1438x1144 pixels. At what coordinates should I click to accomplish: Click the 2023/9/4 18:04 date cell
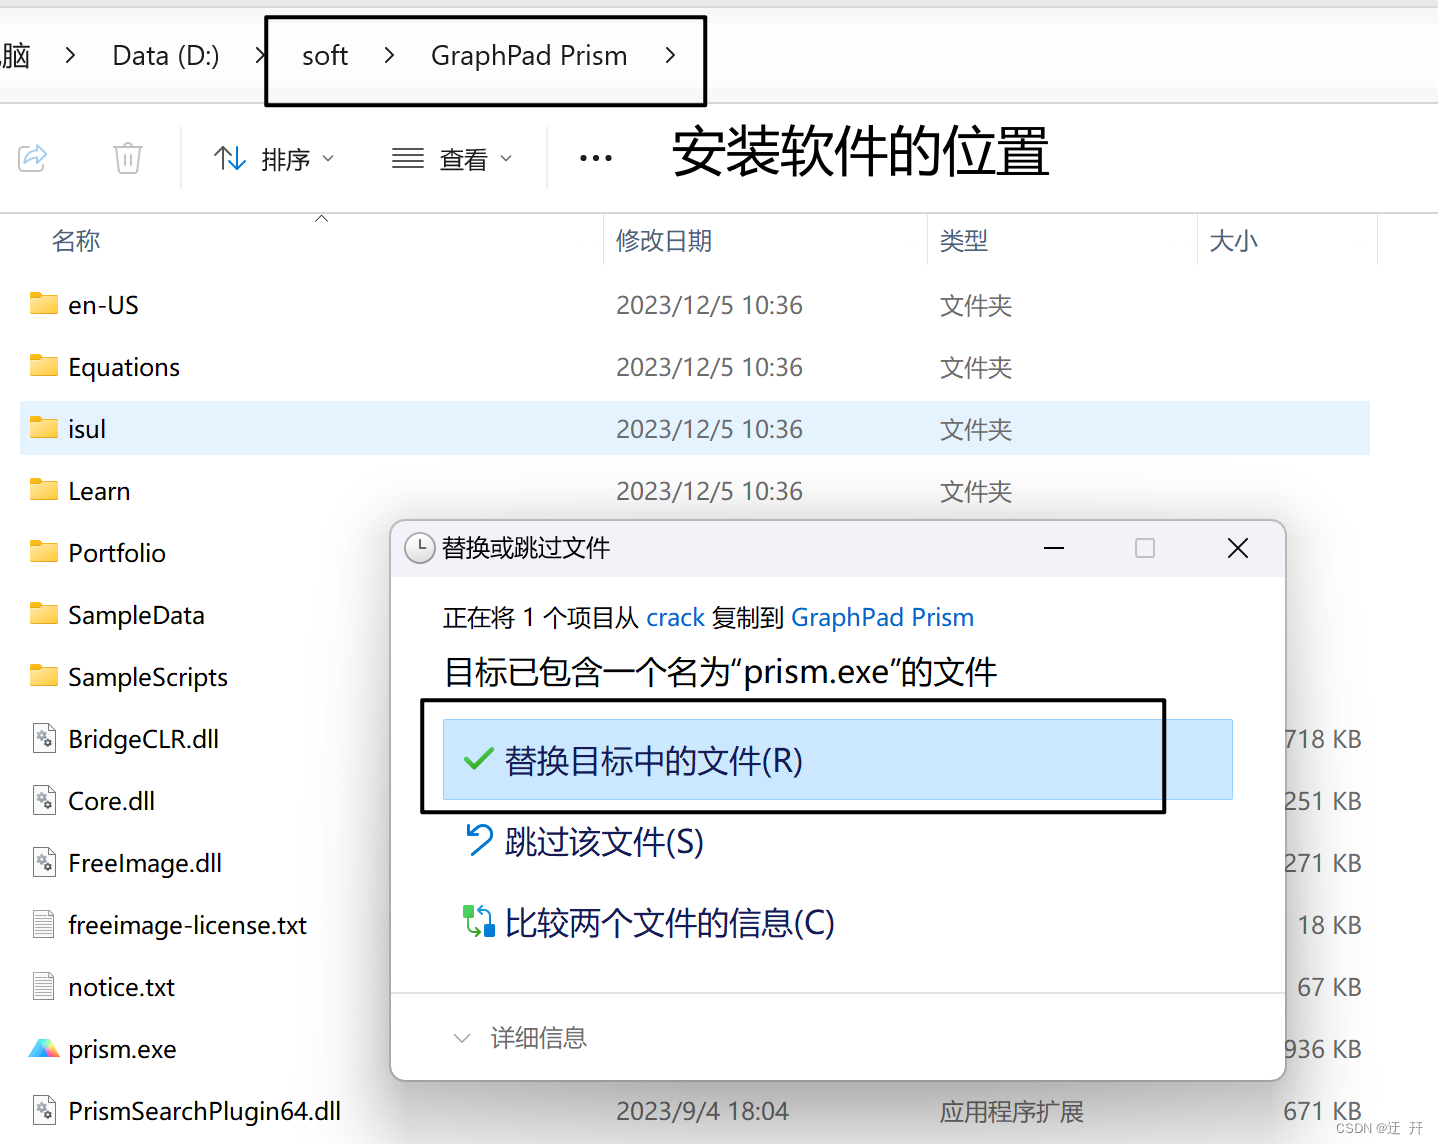(702, 1111)
